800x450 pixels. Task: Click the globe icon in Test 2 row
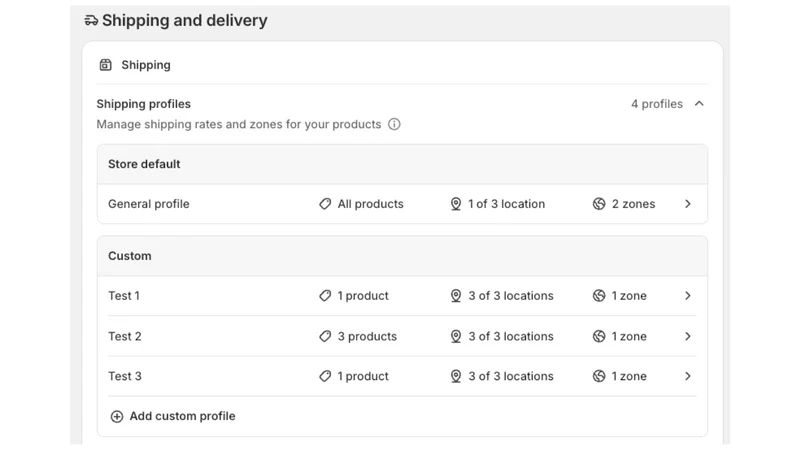(x=599, y=336)
